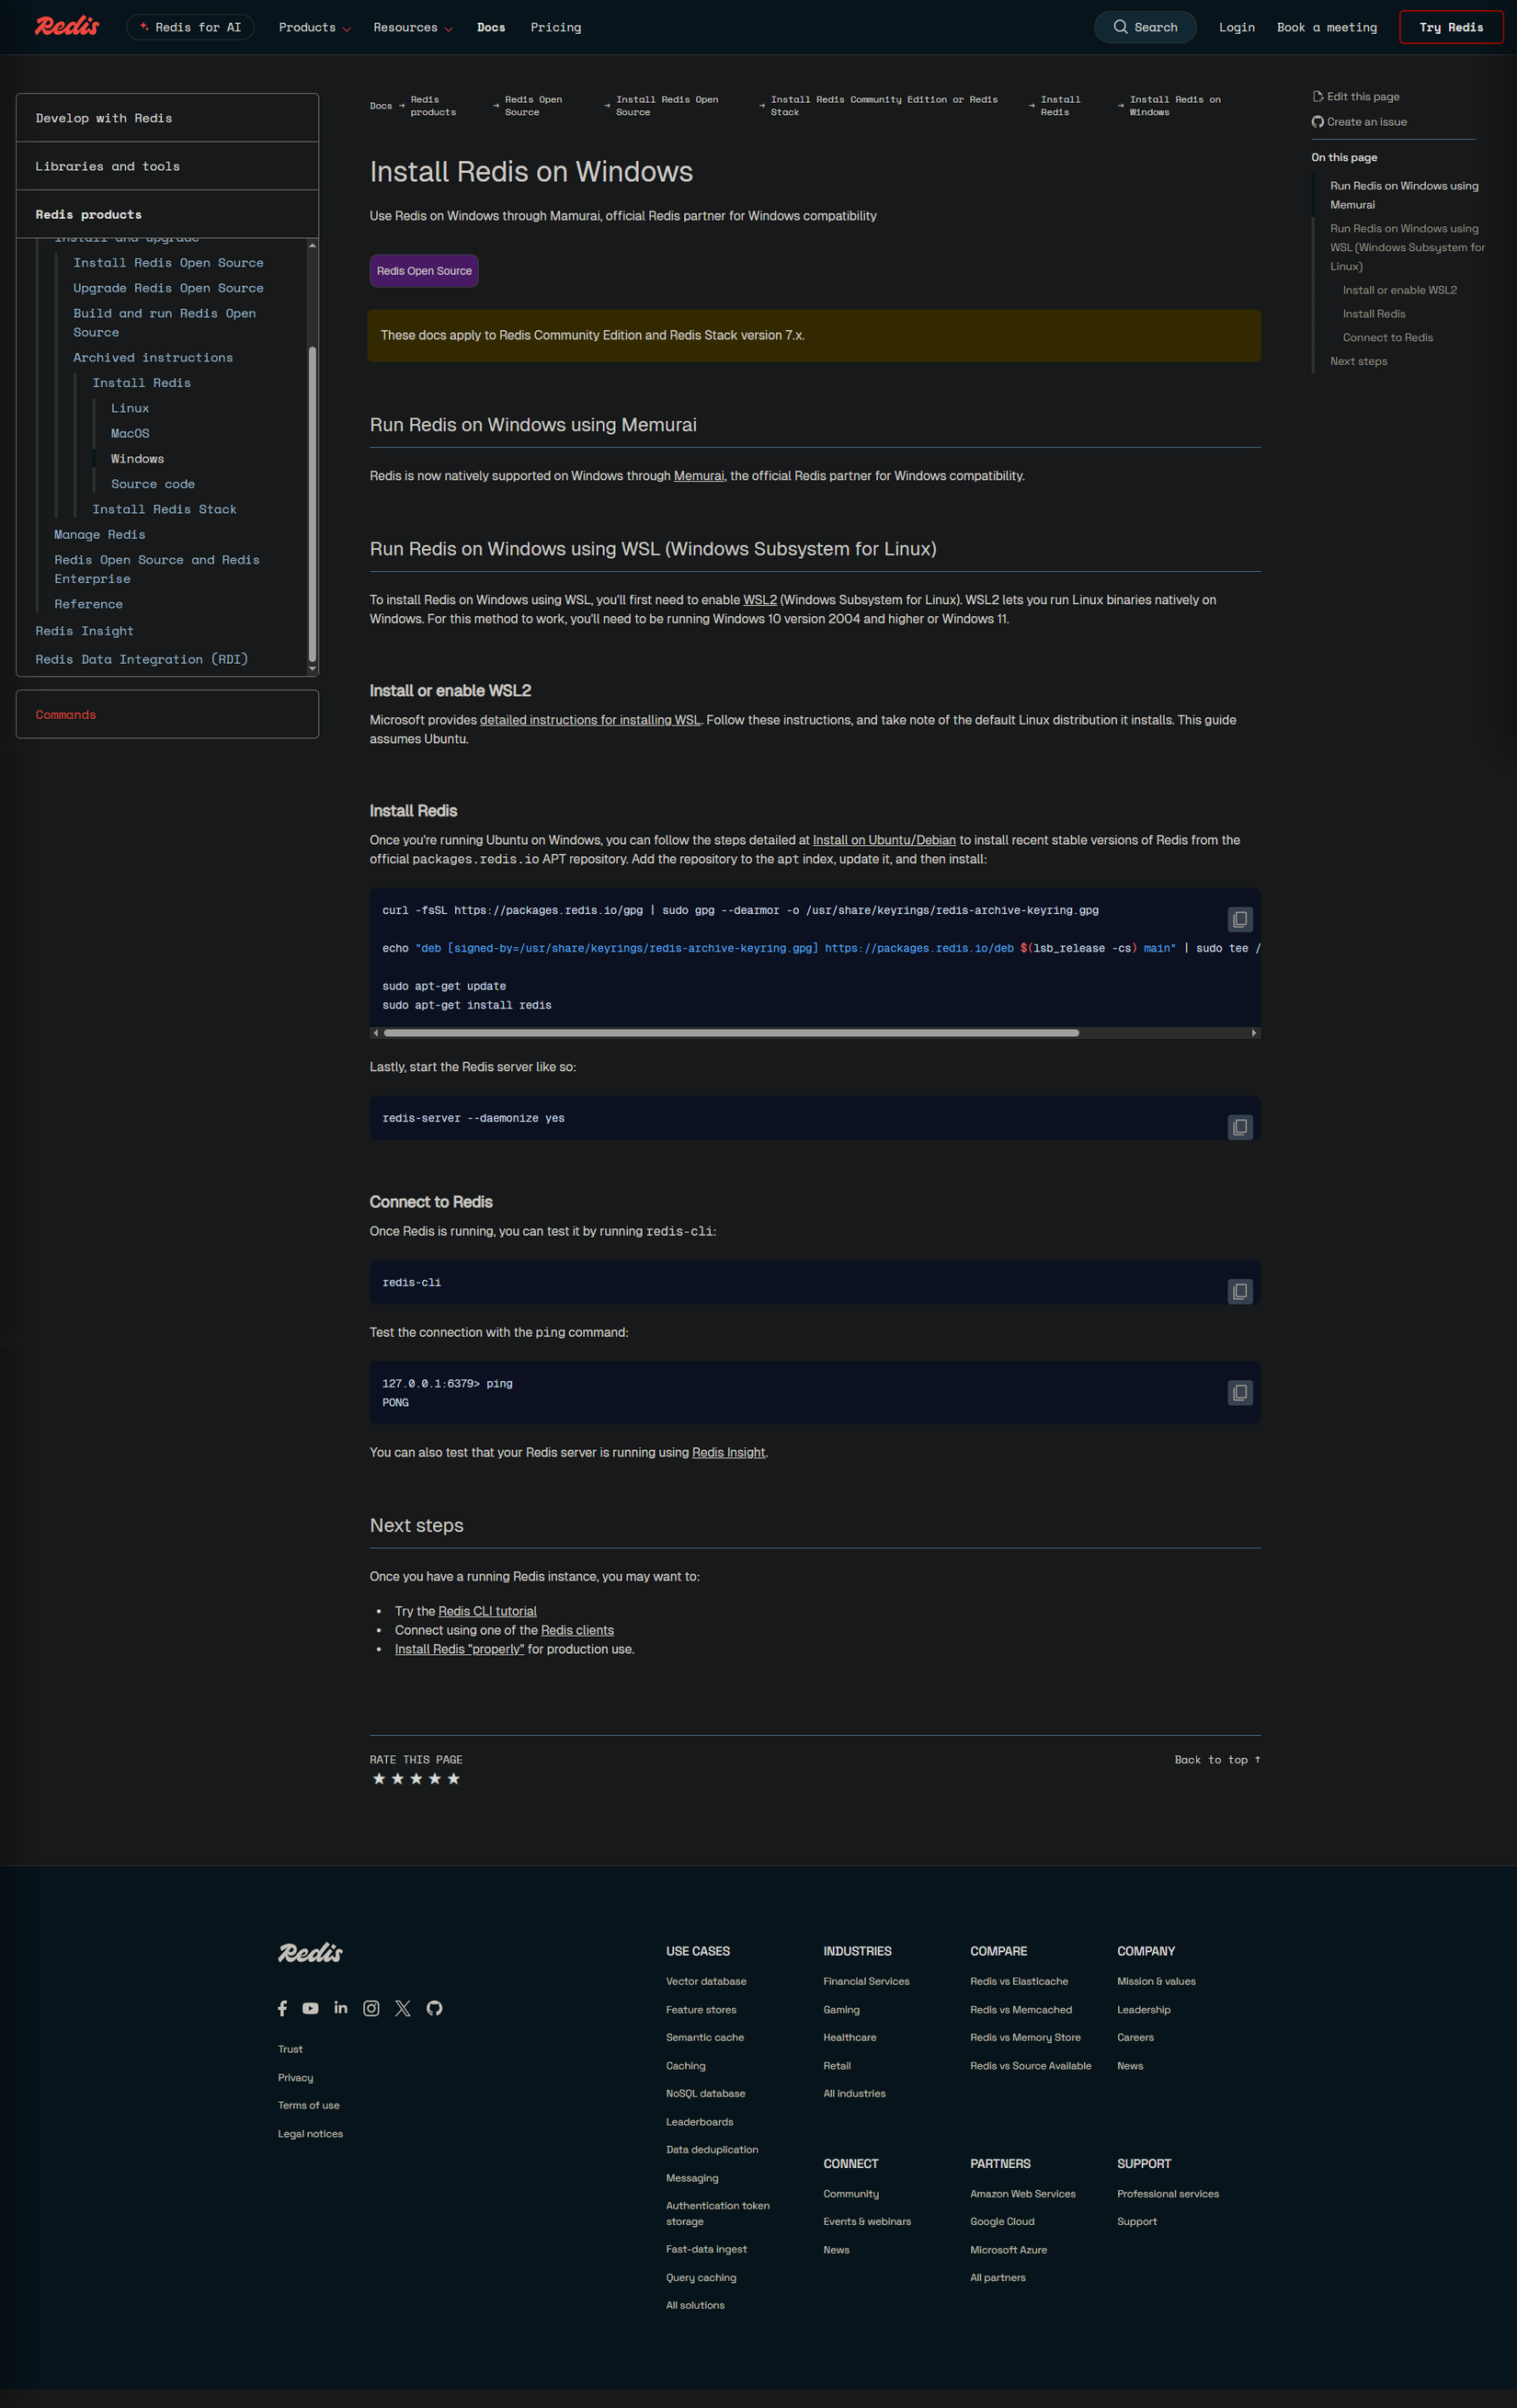Open the Products dropdown

[314, 27]
